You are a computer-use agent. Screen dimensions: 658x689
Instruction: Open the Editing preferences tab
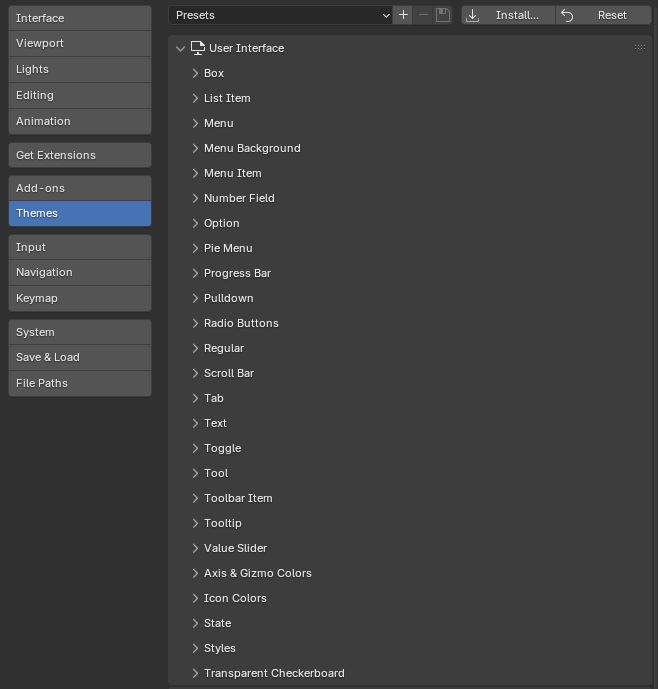point(80,95)
